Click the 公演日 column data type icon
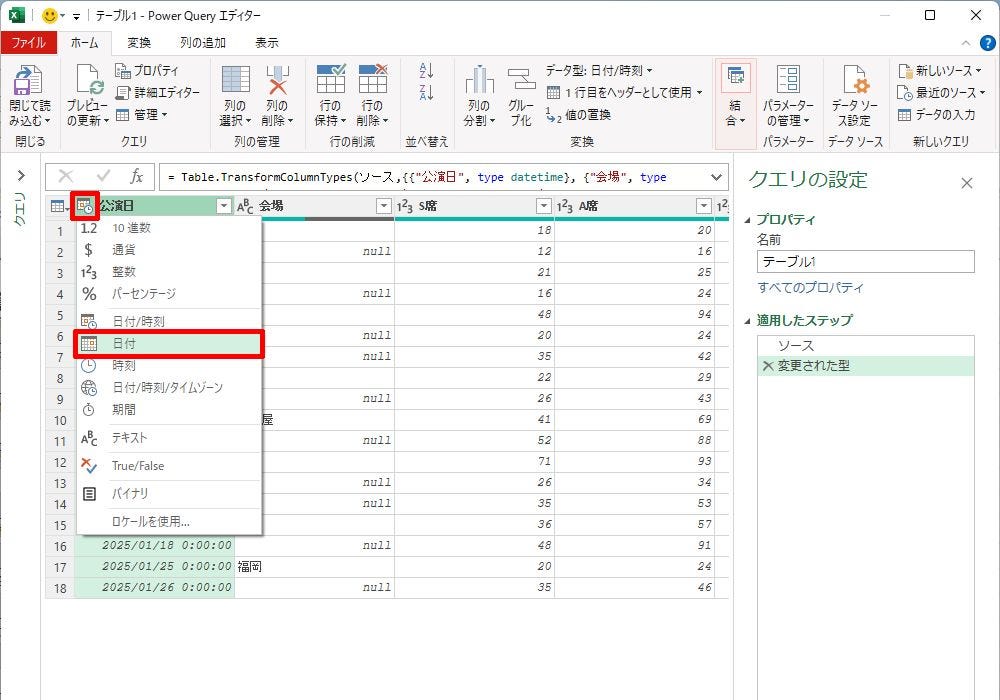The image size is (1000, 700). (86, 206)
